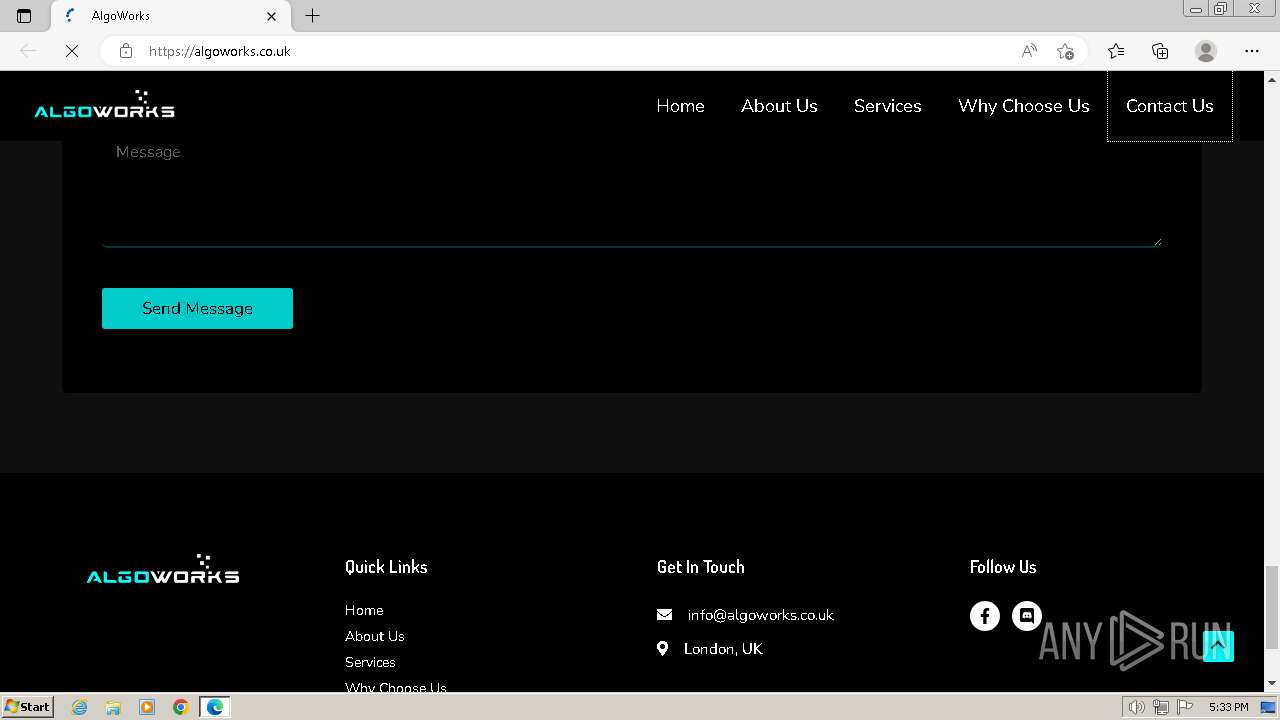Launch Internet Explorer from the taskbar
This screenshot has width=1280, height=720.
[x=79, y=707]
